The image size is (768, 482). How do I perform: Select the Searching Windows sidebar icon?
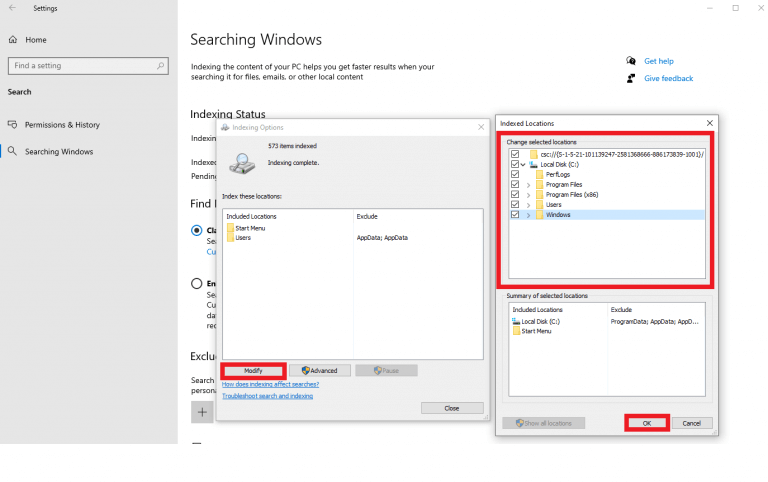coord(13,151)
